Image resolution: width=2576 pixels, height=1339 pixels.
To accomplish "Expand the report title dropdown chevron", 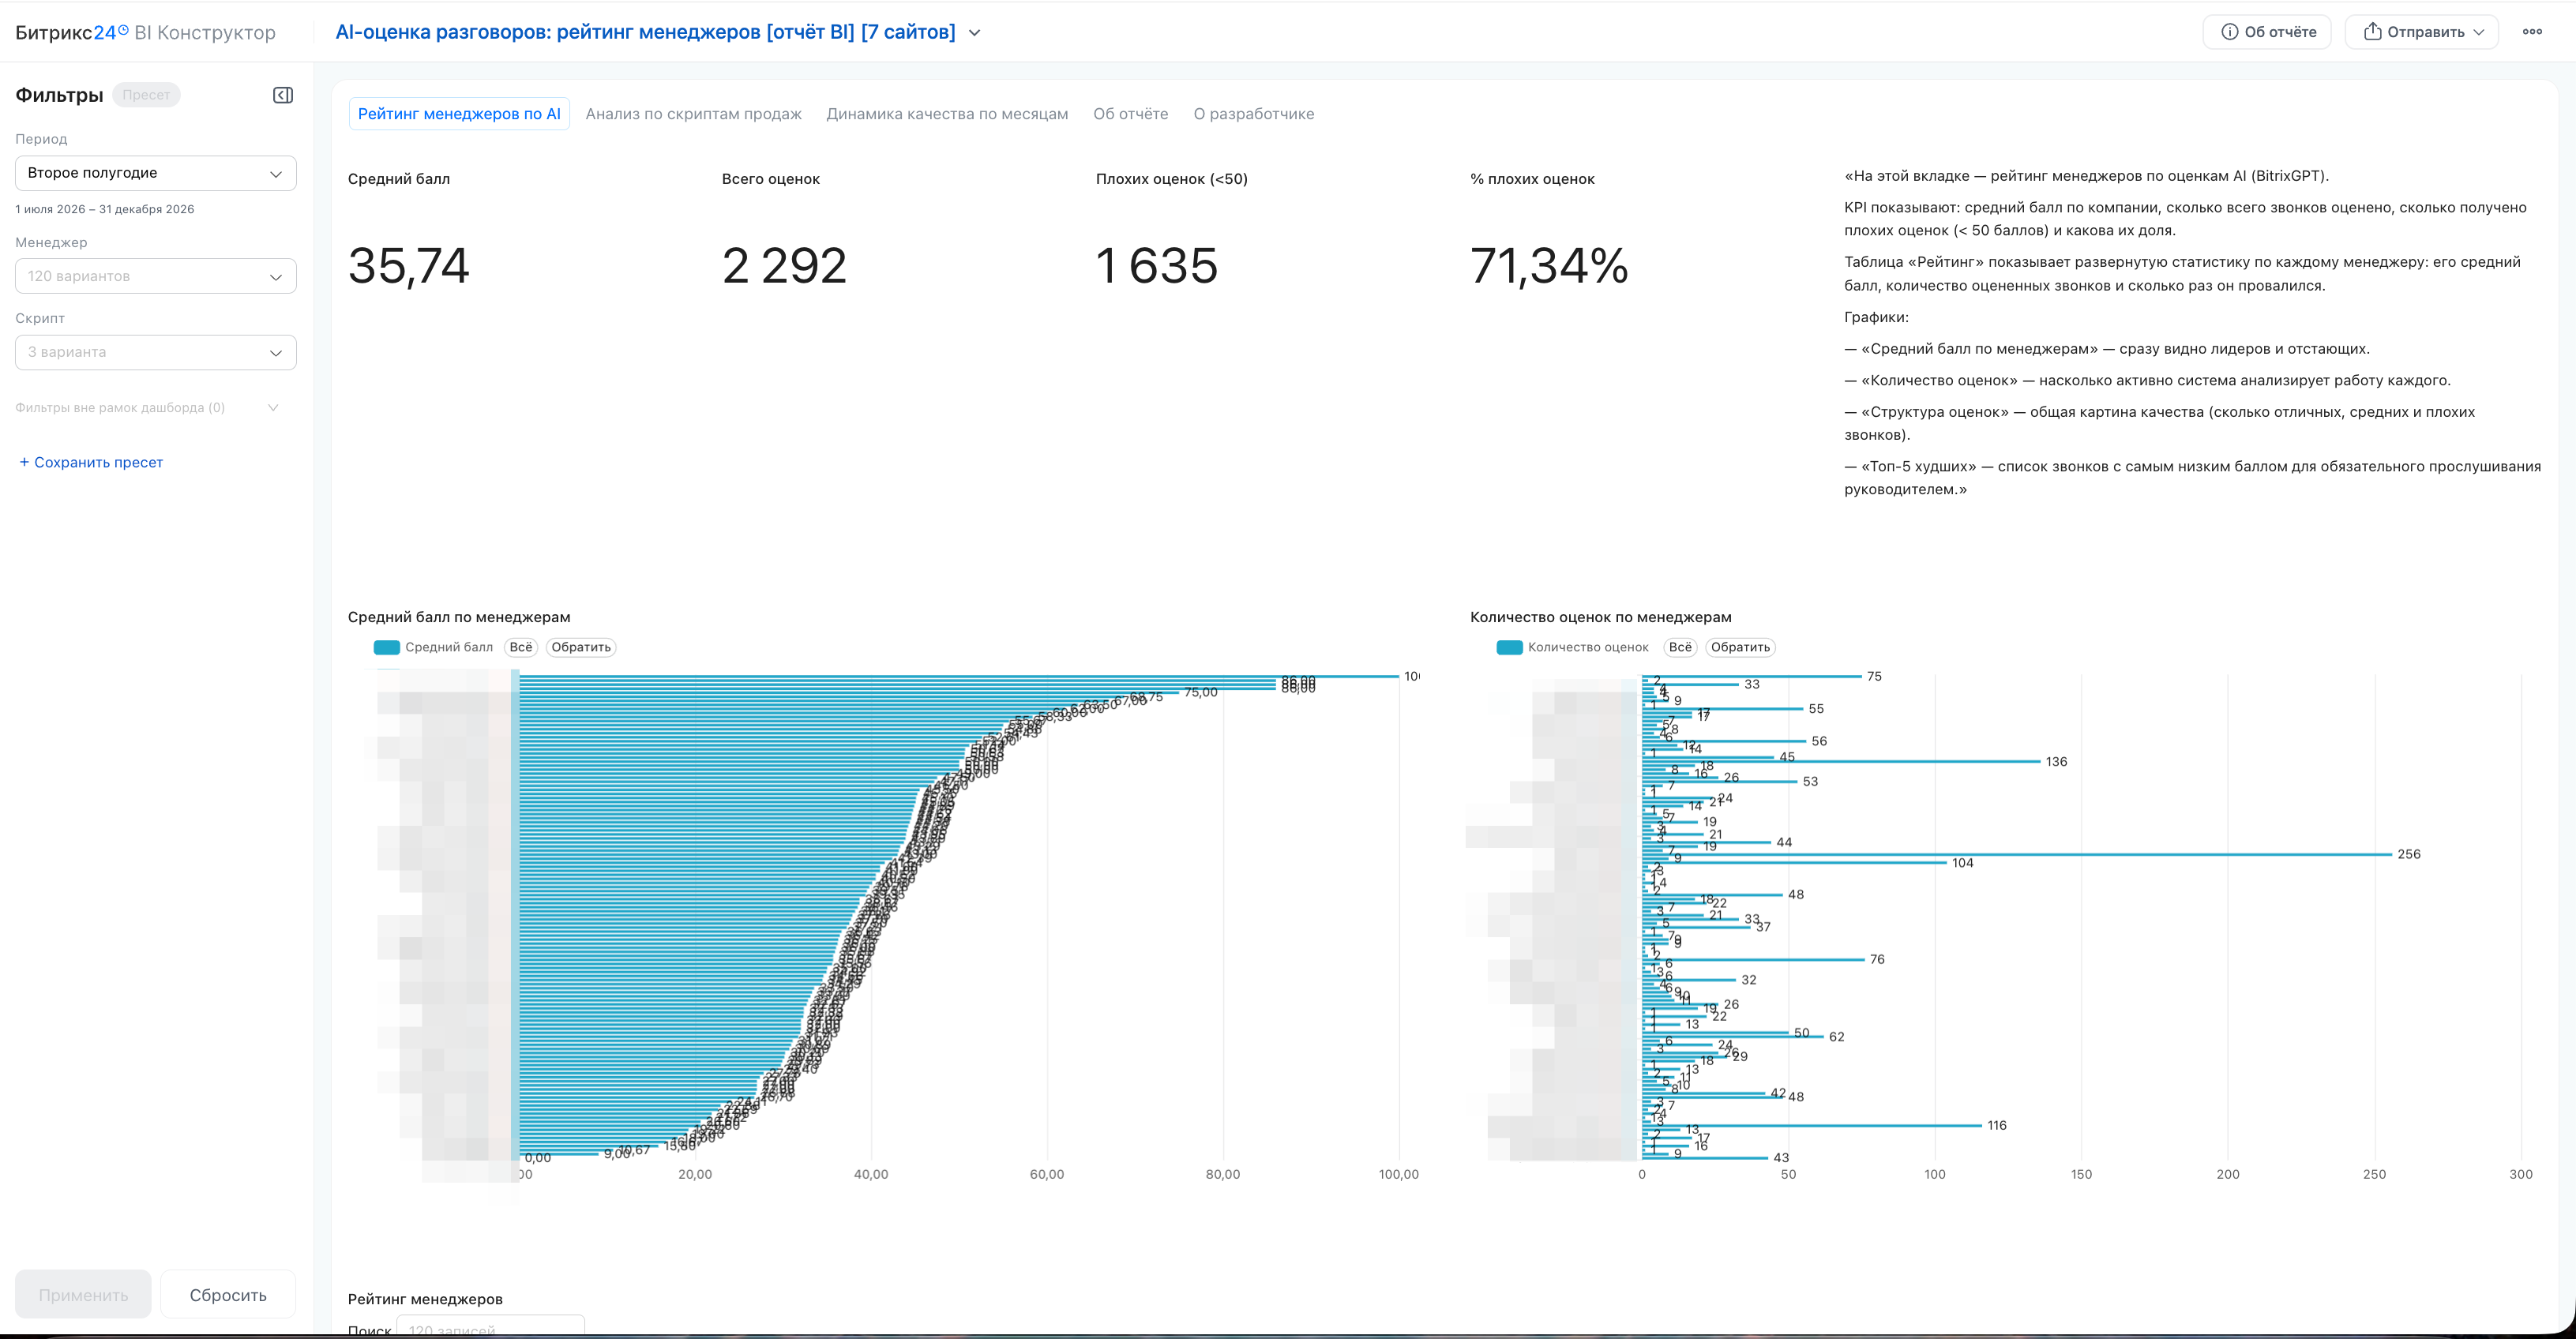I will [x=975, y=33].
